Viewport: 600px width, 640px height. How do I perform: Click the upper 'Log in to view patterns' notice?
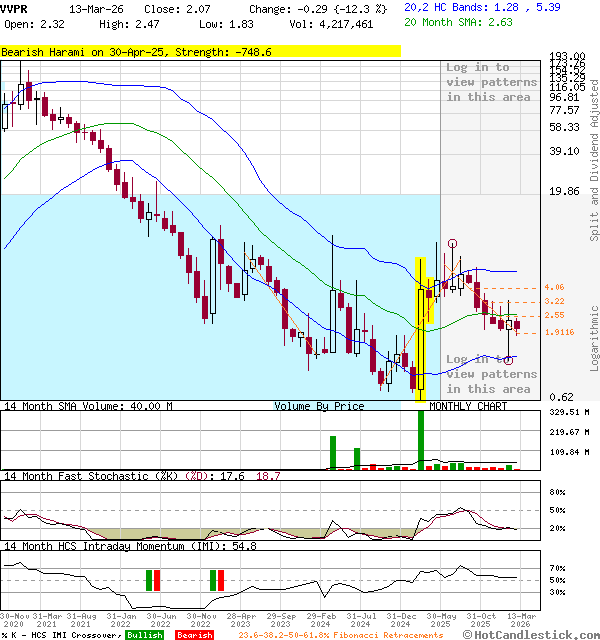489,82
